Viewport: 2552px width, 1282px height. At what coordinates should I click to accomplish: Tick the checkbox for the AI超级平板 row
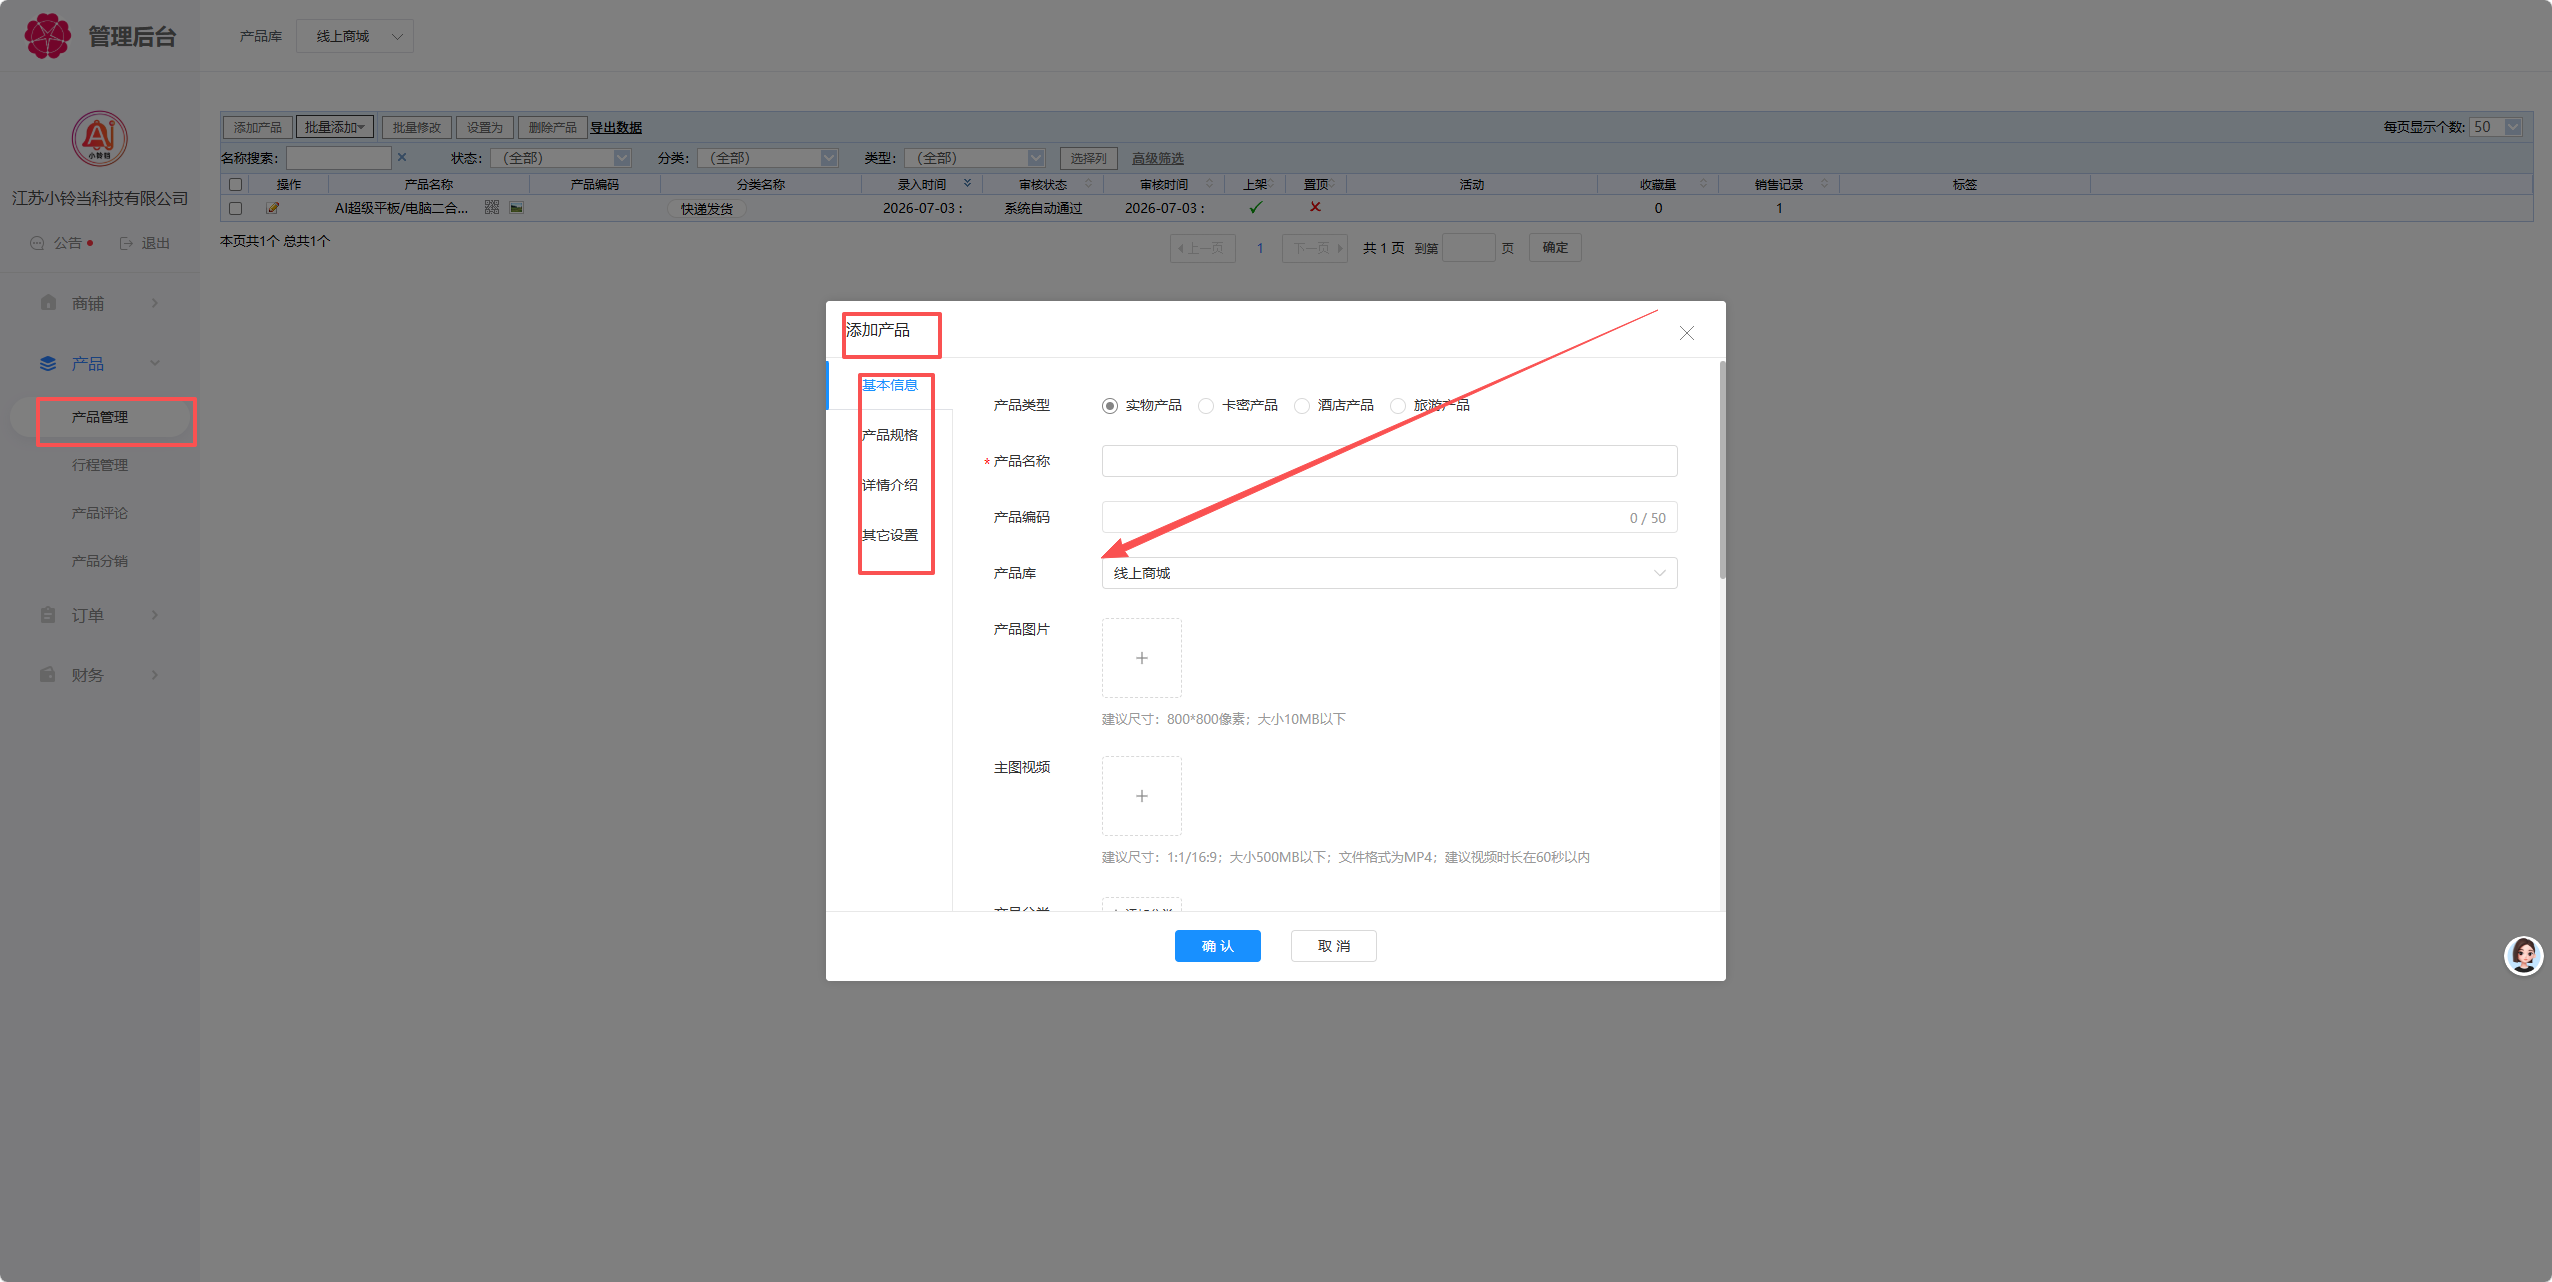click(235, 208)
